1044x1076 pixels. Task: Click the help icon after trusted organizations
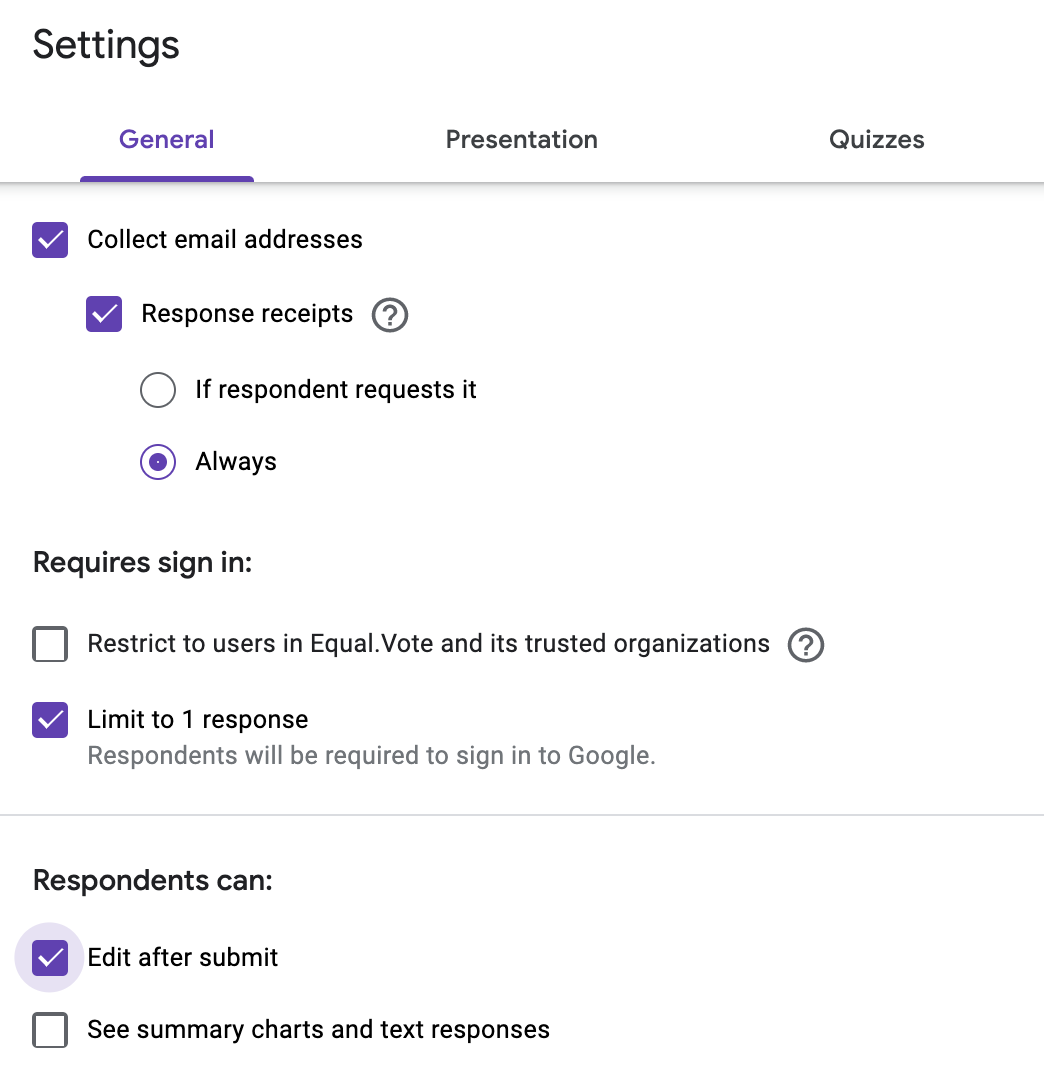(806, 645)
